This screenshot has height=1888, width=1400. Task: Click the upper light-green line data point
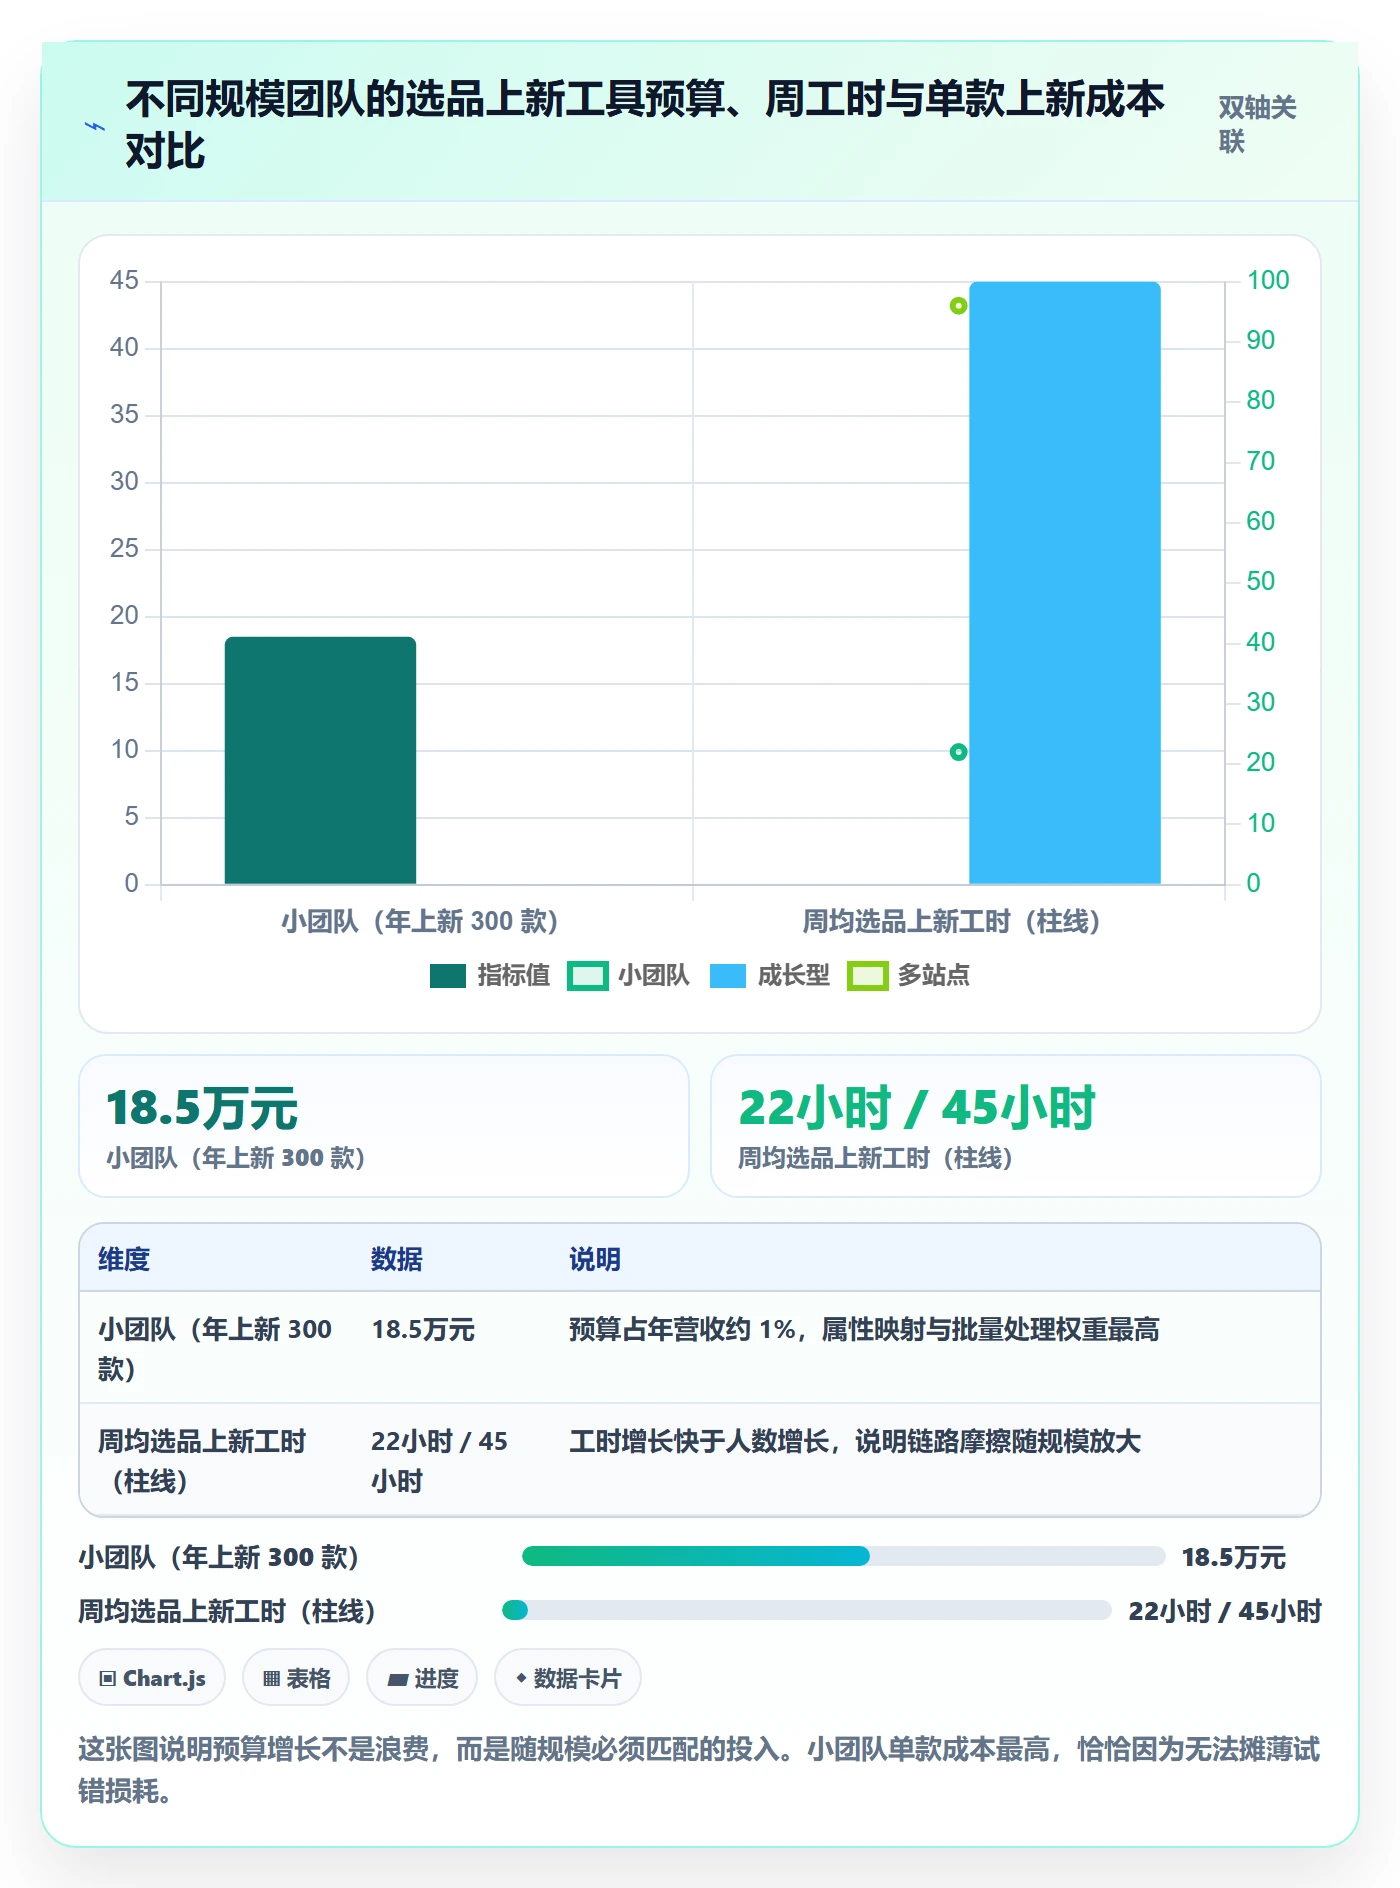958,306
